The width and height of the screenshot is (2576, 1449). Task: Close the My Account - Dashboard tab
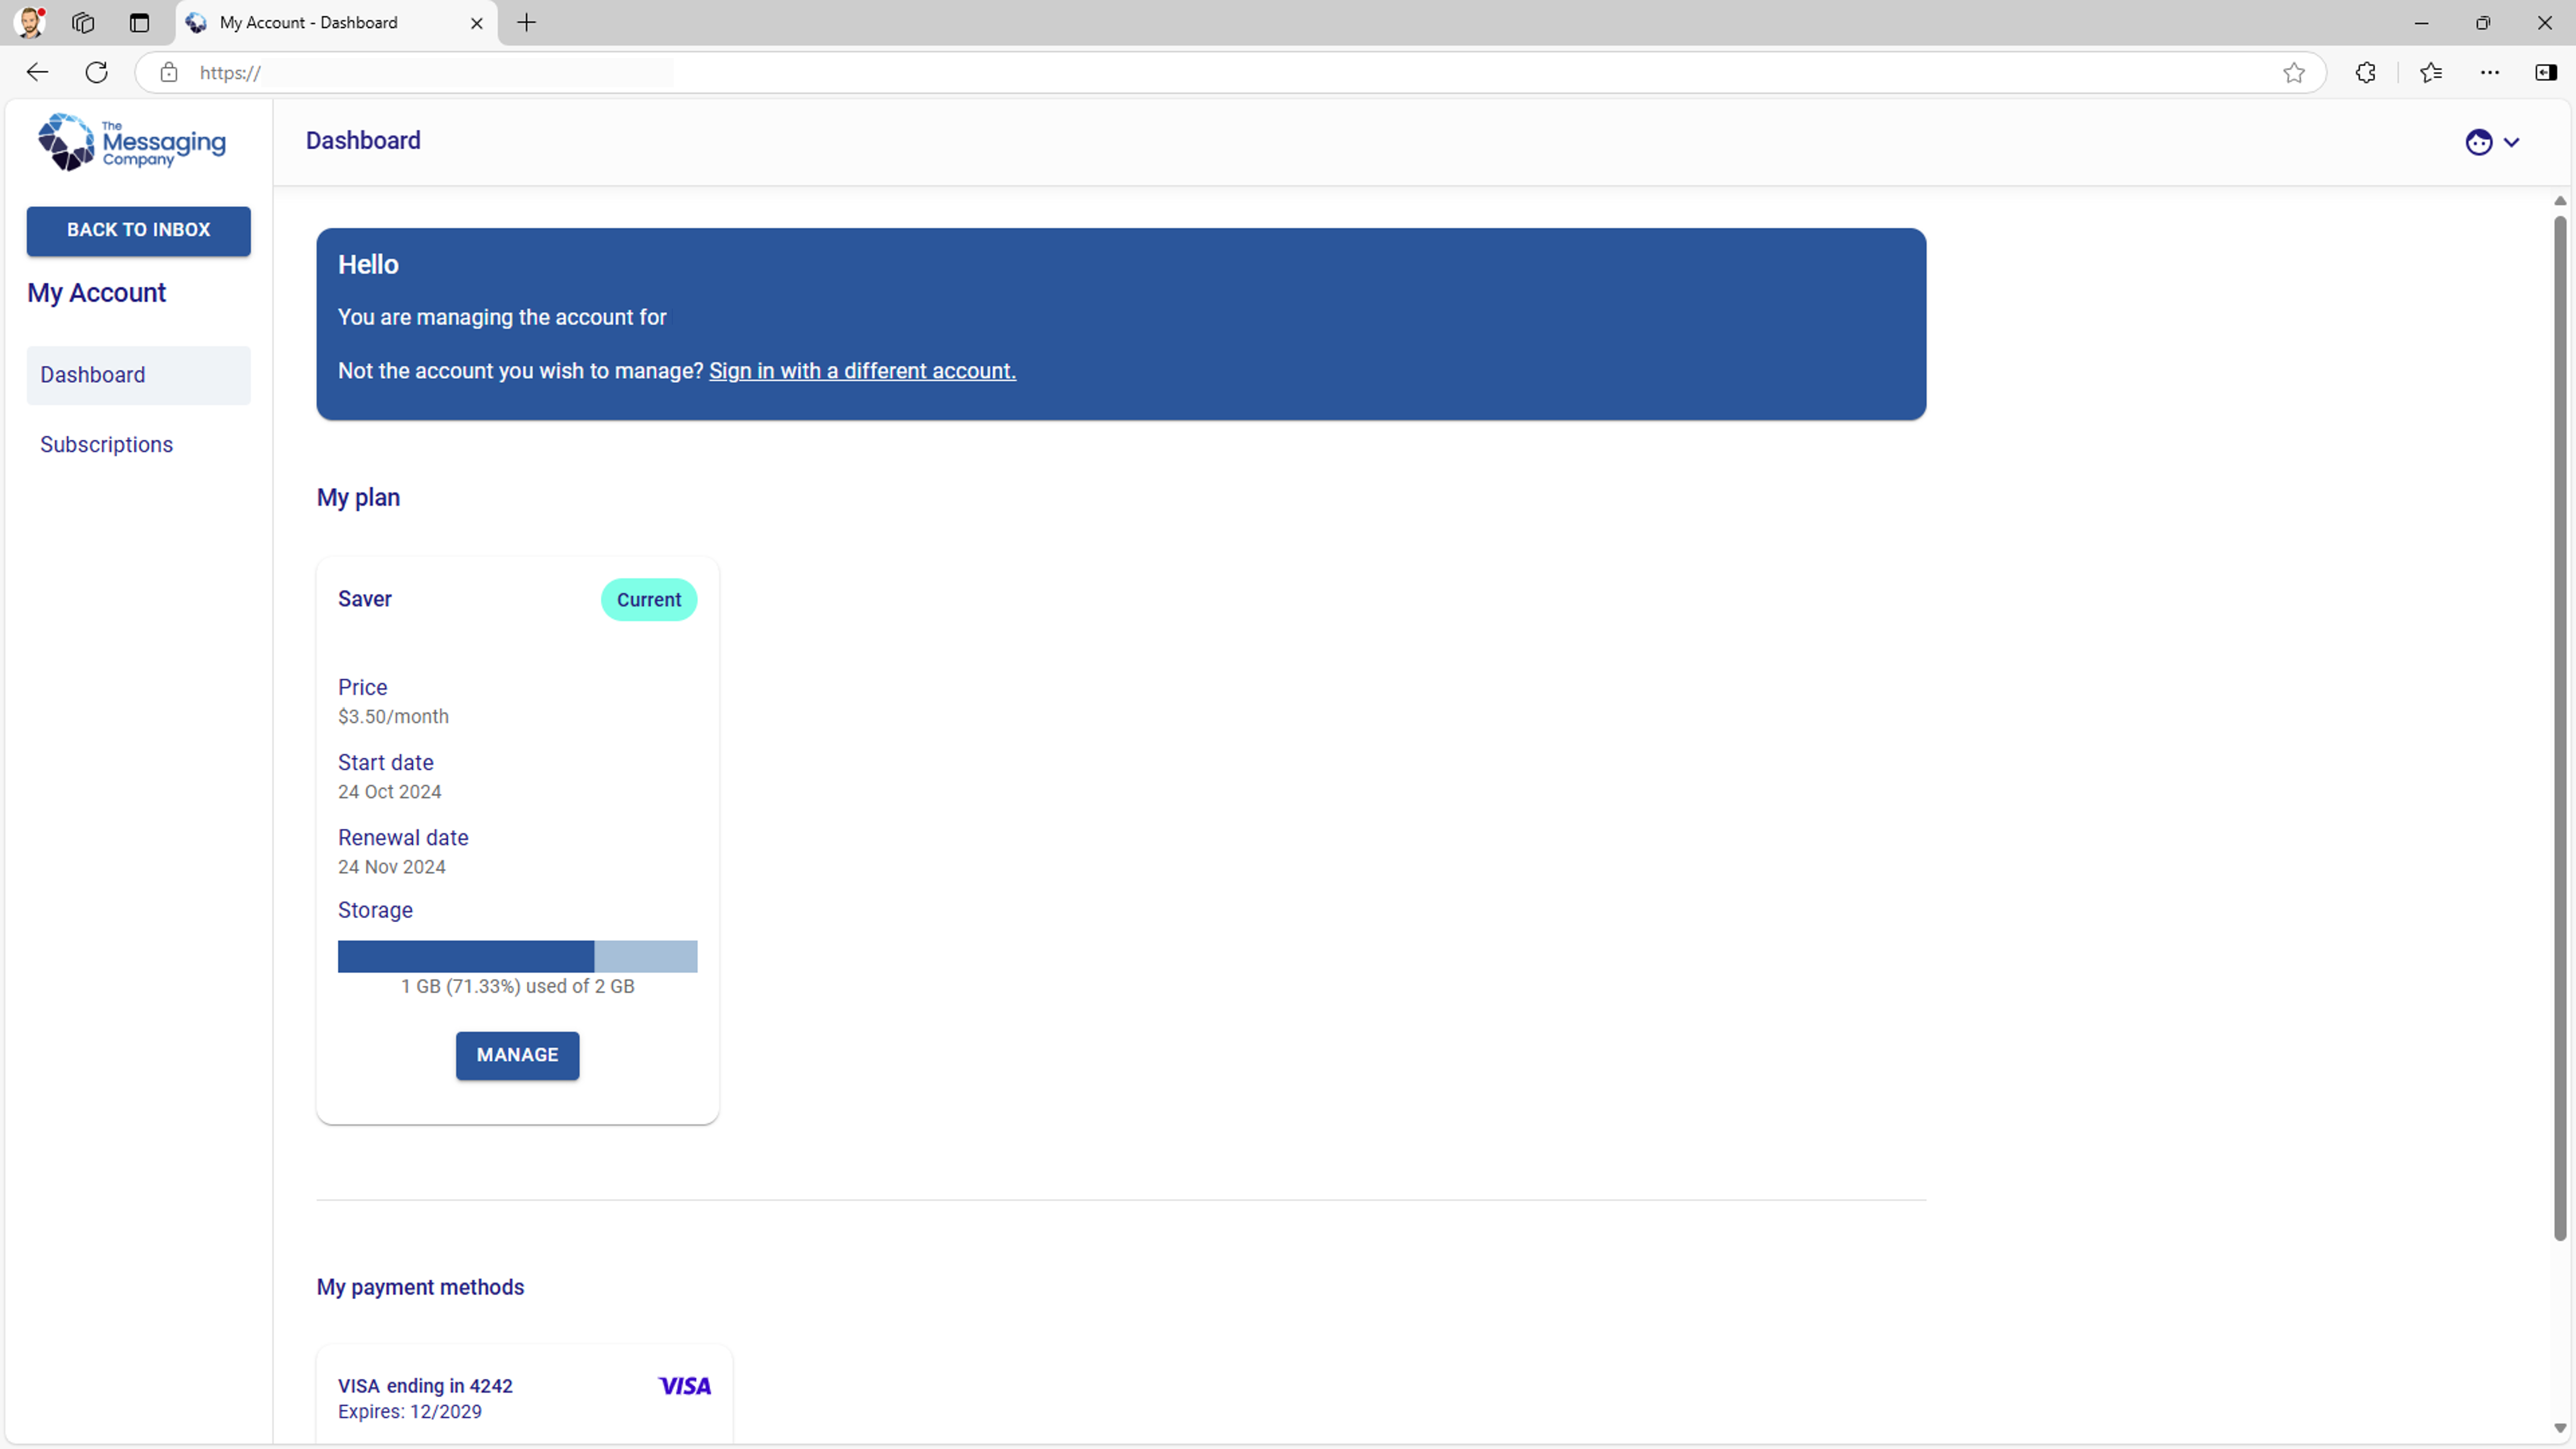tap(477, 23)
